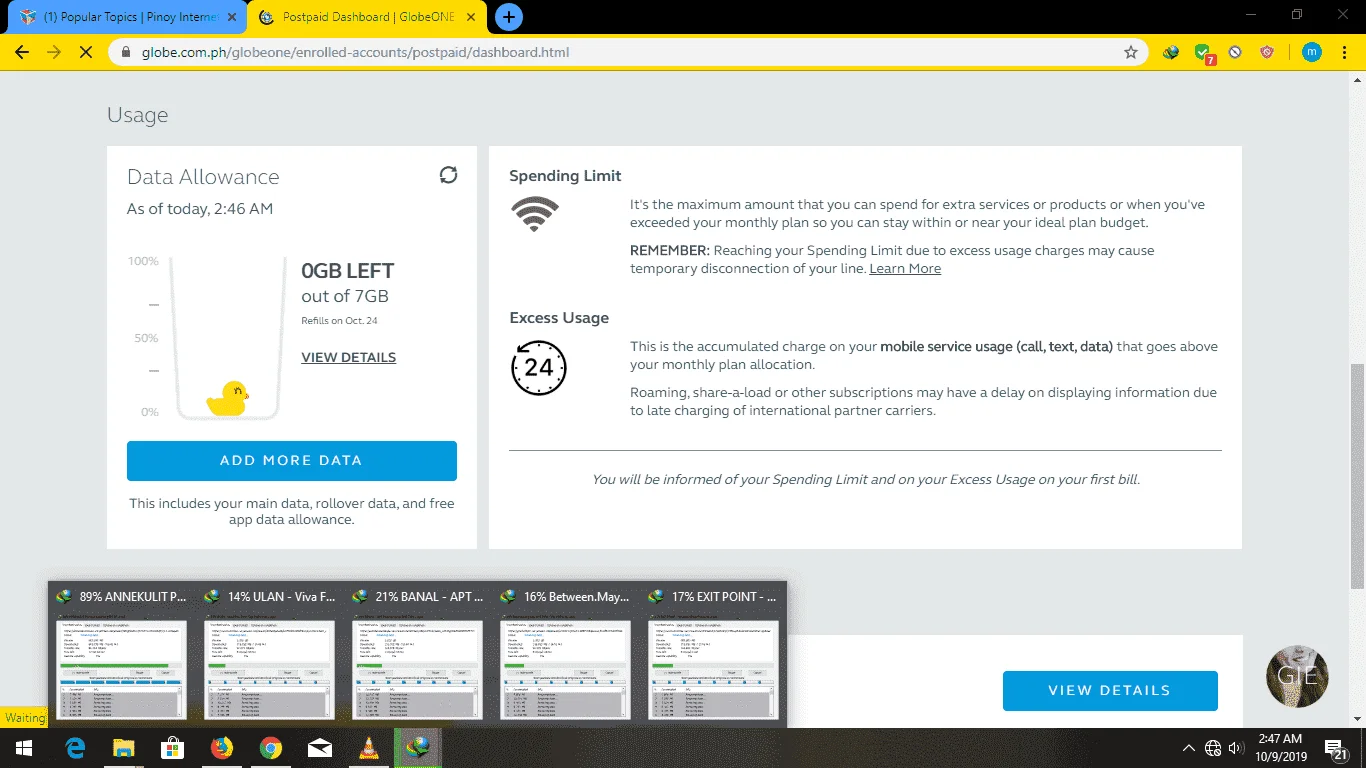Open the Chrome three-dot menu
The image size is (1366, 768).
[1344, 52]
